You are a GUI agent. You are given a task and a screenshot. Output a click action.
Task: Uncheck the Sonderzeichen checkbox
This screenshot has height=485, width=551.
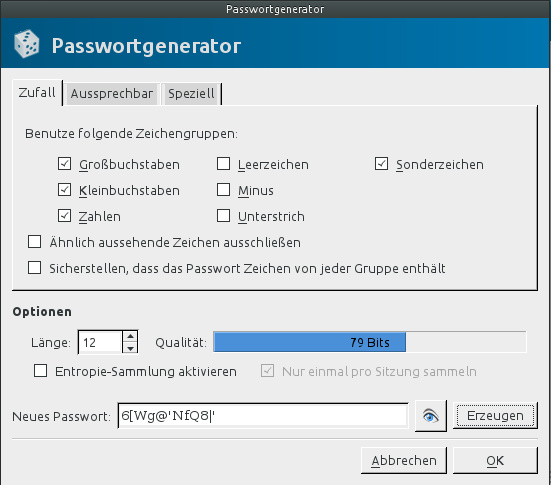381,164
